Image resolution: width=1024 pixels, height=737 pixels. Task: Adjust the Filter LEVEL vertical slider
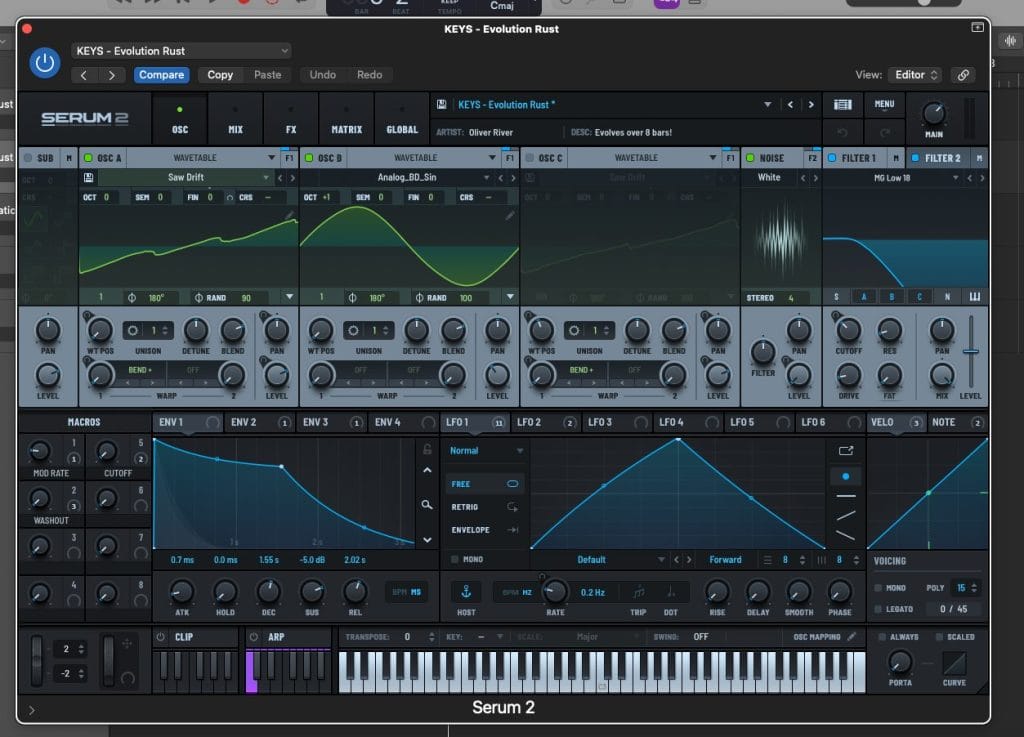click(x=971, y=352)
